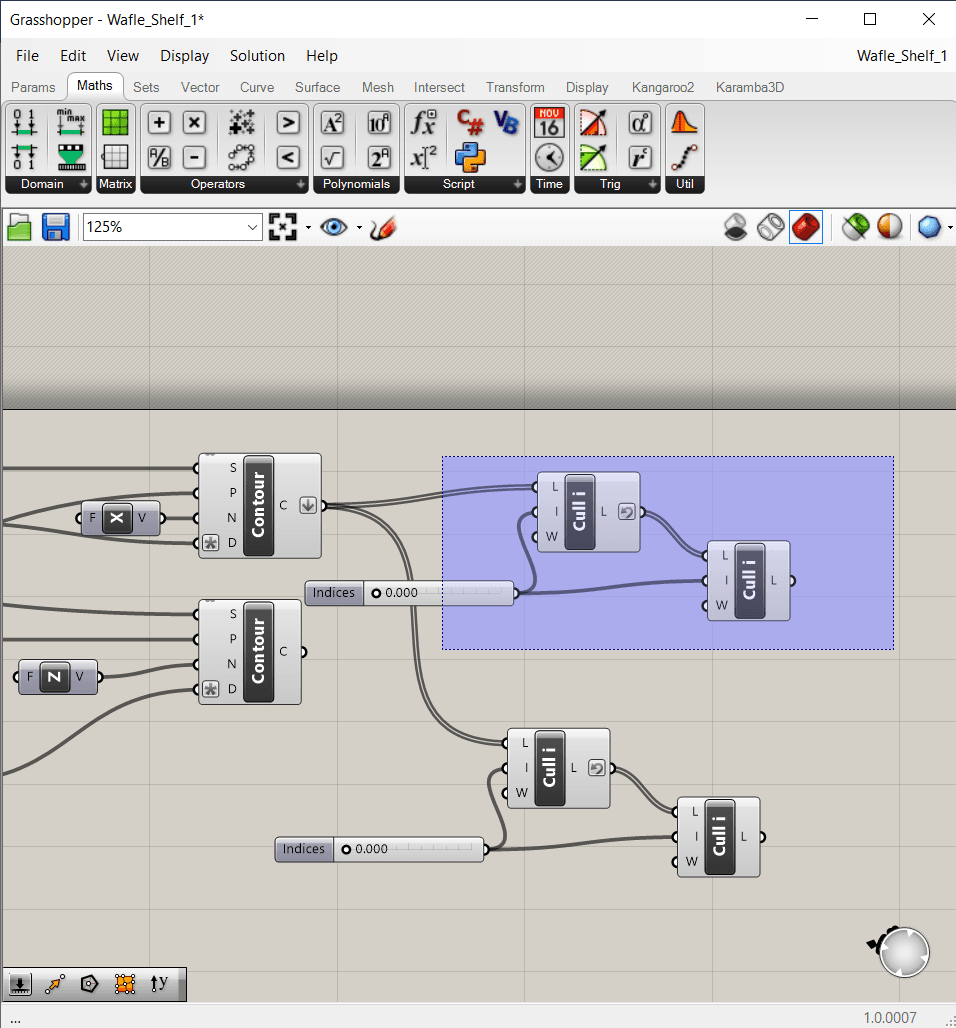Click the Zoom Extents button
The image size is (956, 1028).
[x=283, y=227]
